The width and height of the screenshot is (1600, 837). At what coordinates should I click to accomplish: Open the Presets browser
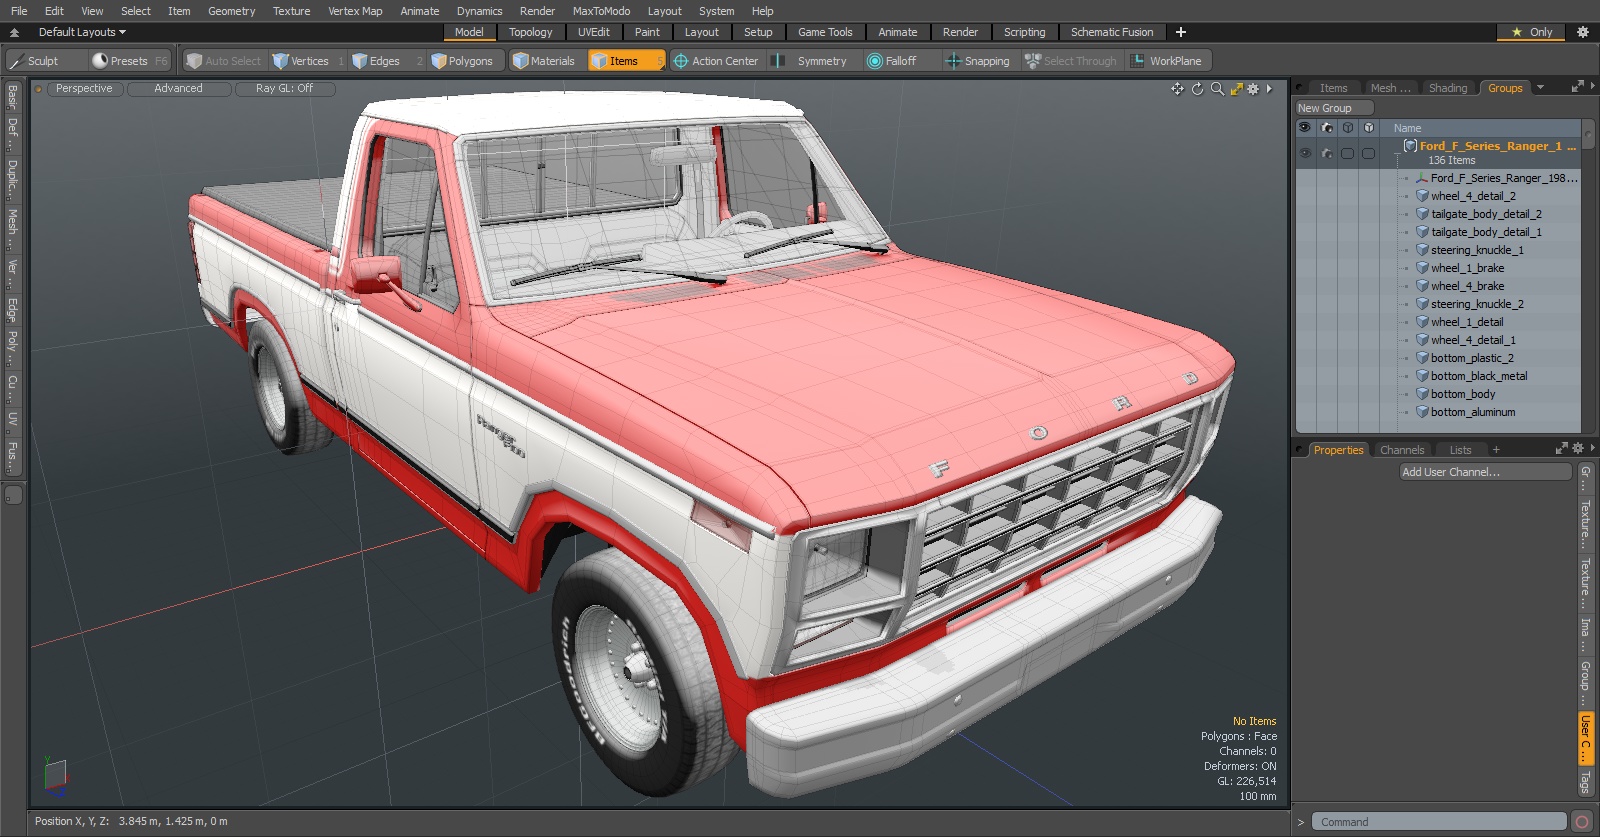129,61
